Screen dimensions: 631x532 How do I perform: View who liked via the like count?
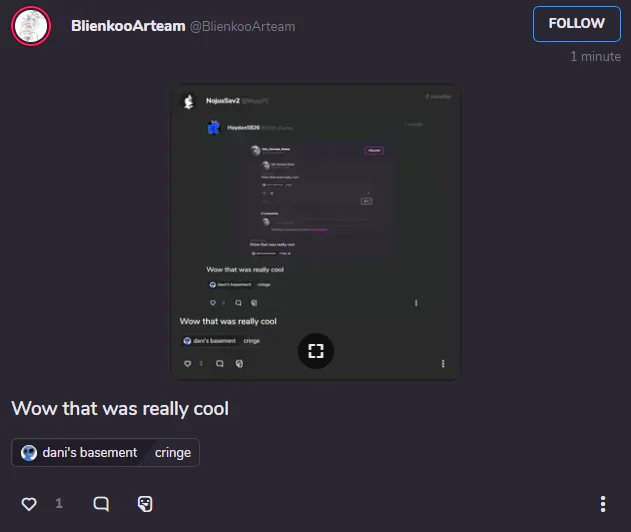point(59,503)
